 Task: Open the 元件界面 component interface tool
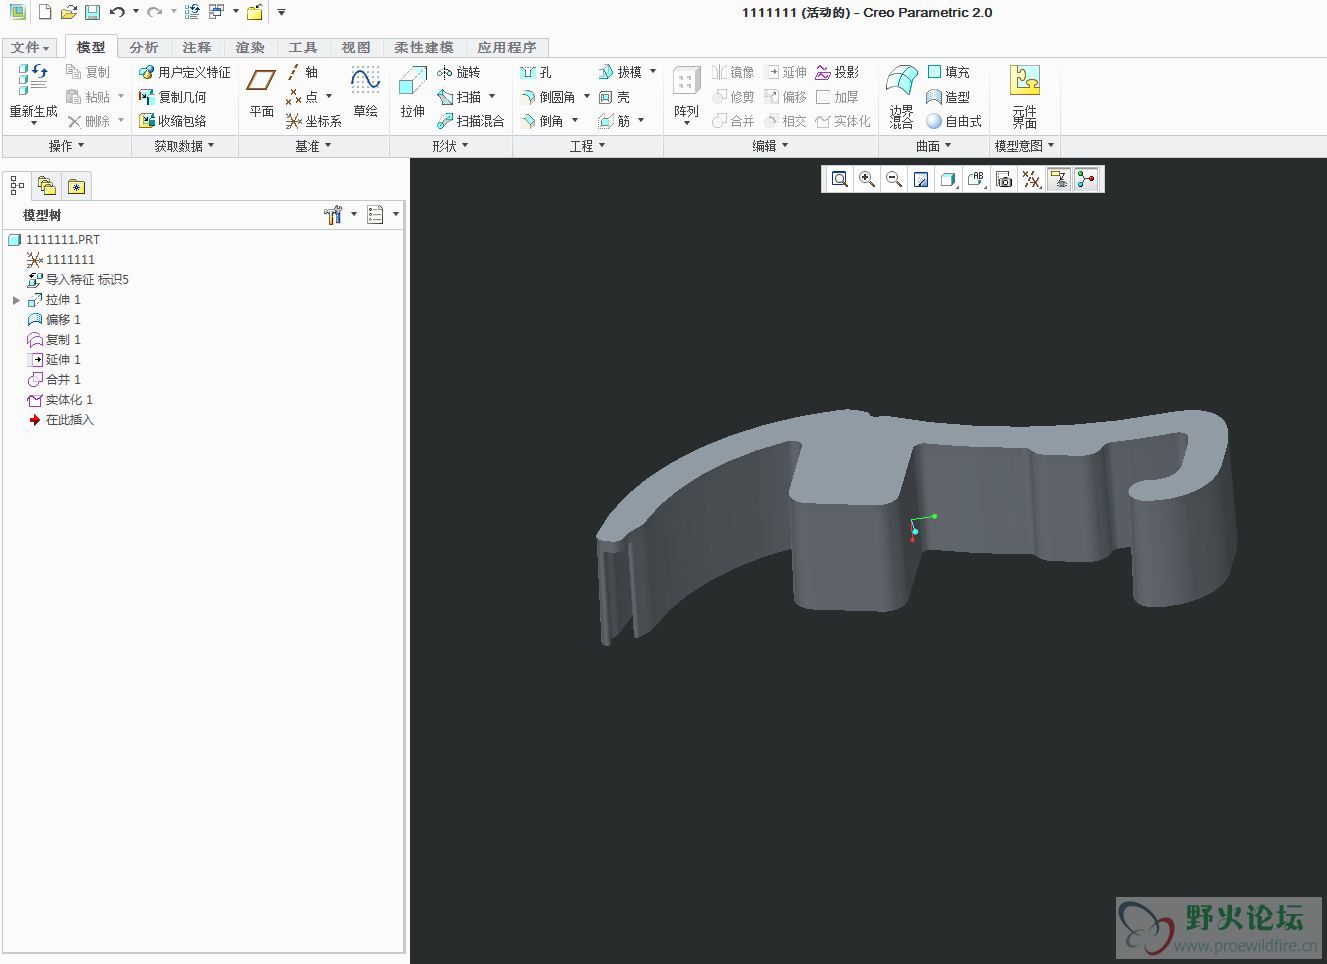pos(1024,96)
